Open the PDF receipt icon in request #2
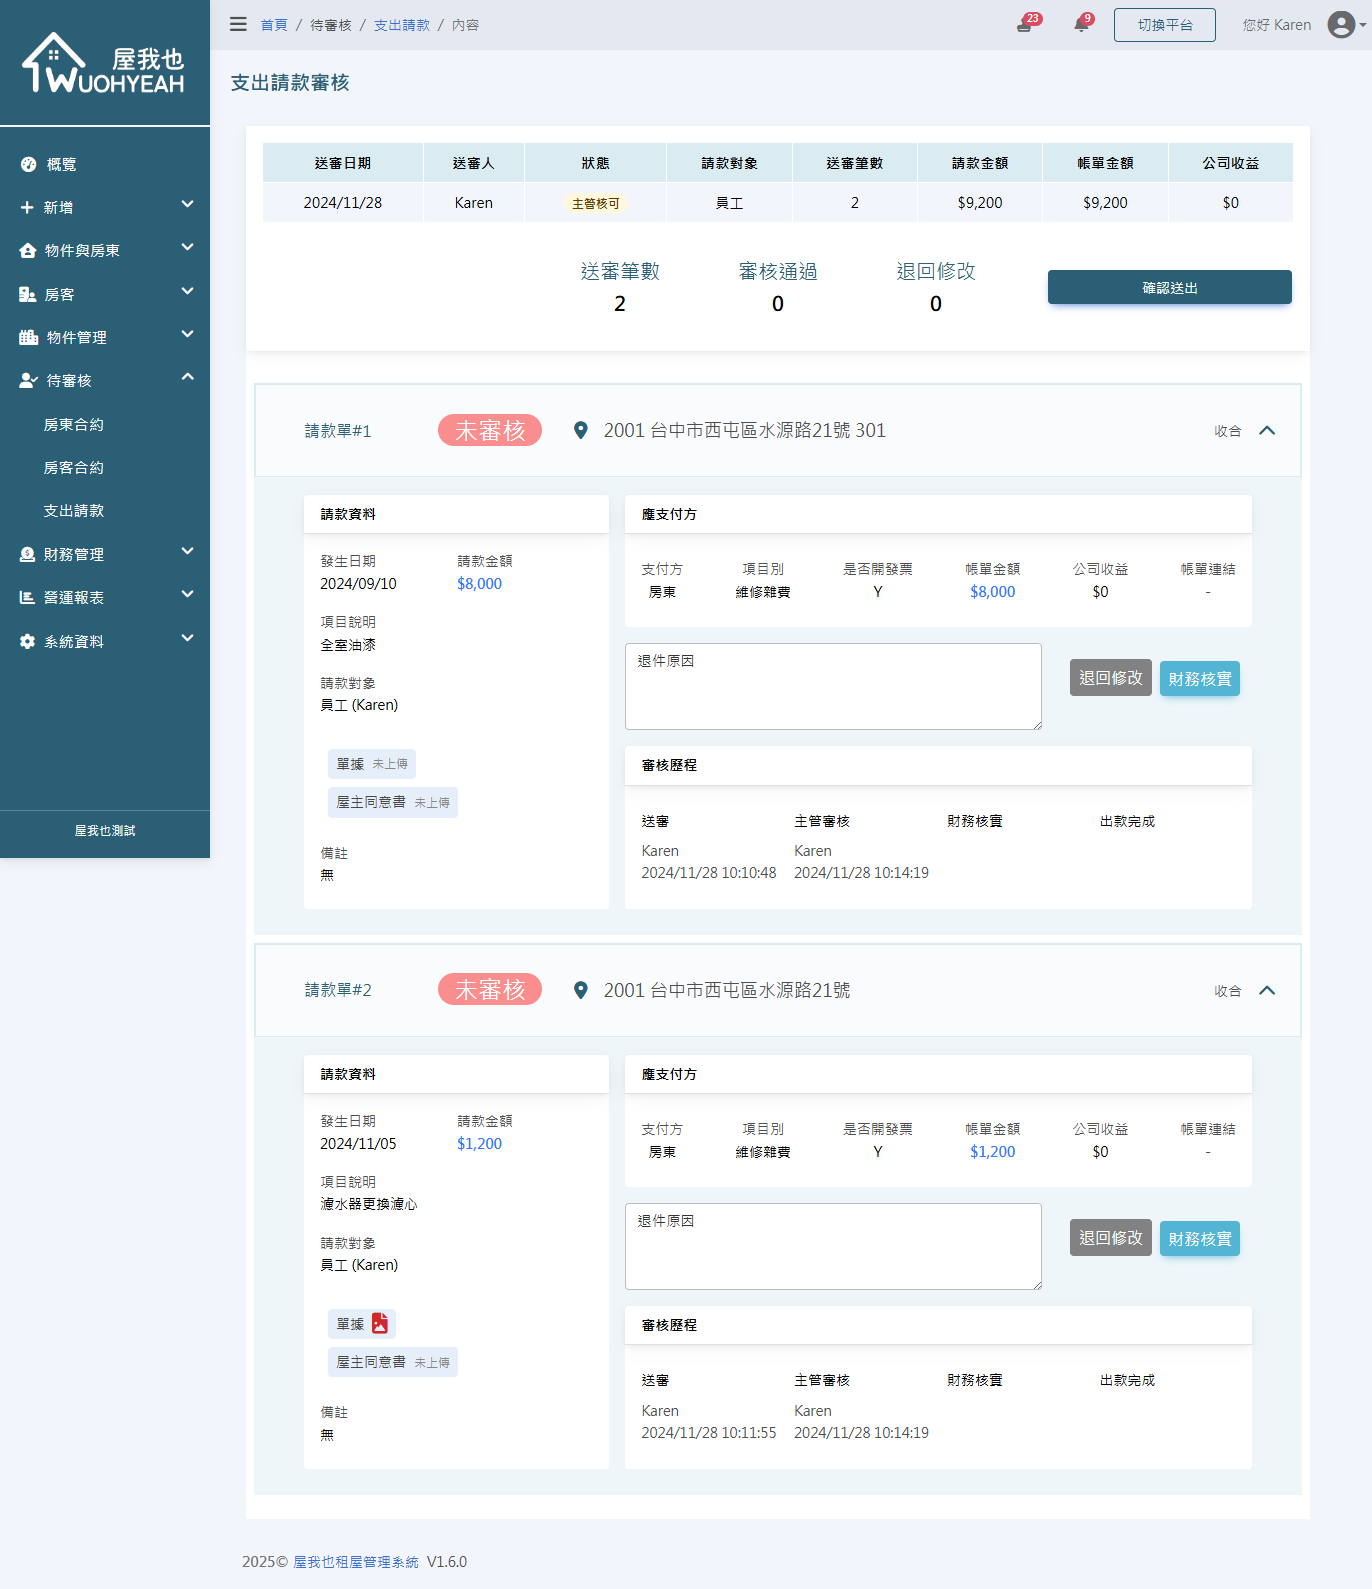Viewport: 1372px width, 1589px height. point(380,1323)
